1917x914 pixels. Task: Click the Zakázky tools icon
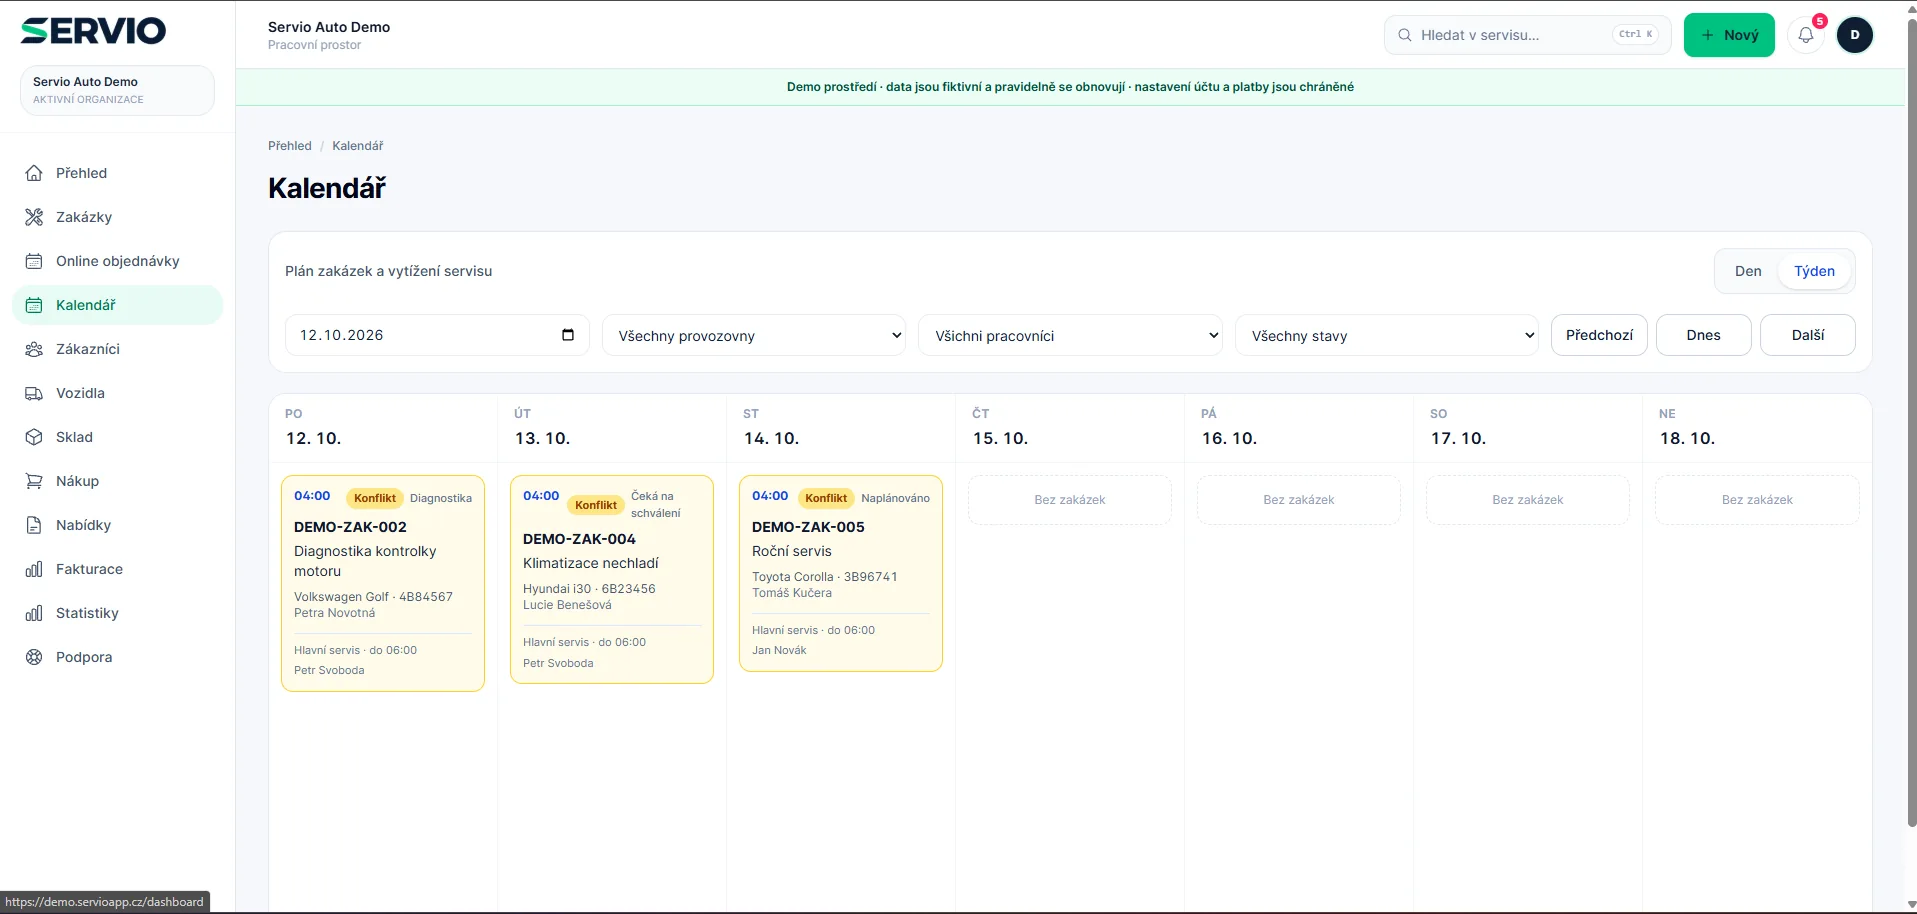(x=34, y=217)
